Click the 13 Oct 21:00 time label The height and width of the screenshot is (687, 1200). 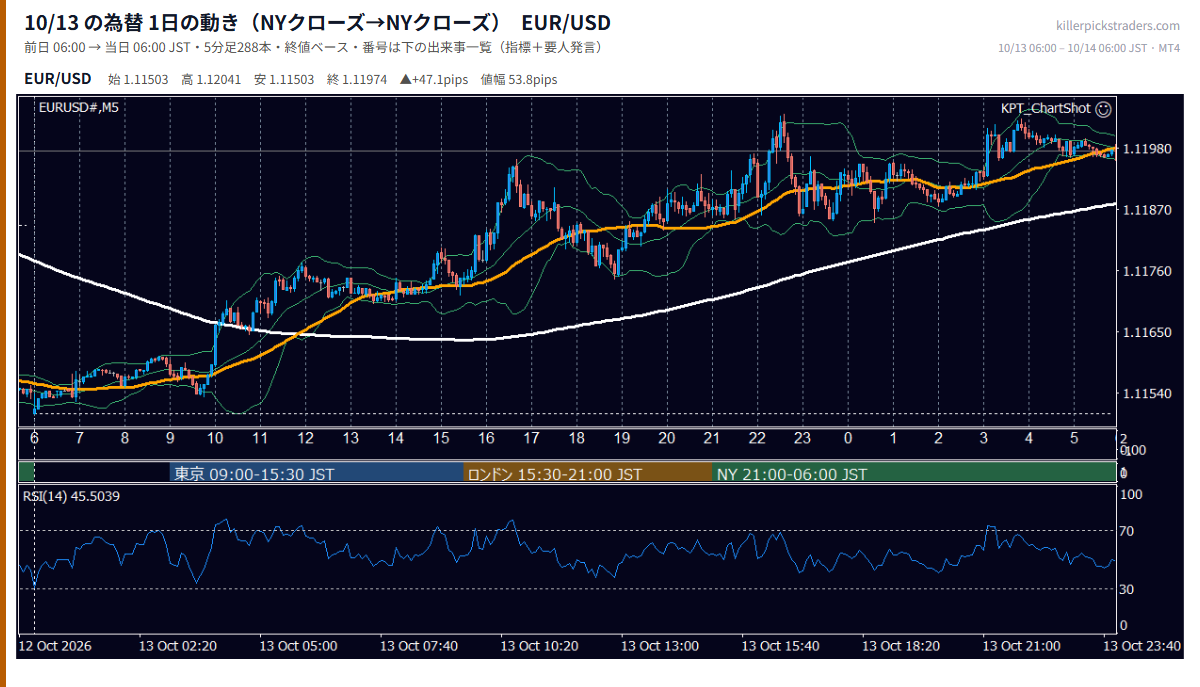pyautogui.click(x=1022, y=646)
